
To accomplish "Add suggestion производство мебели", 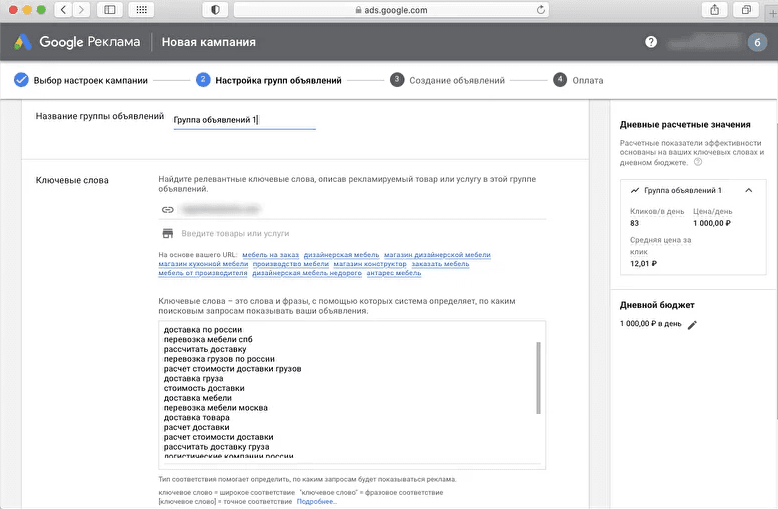I will pos(291,264).
